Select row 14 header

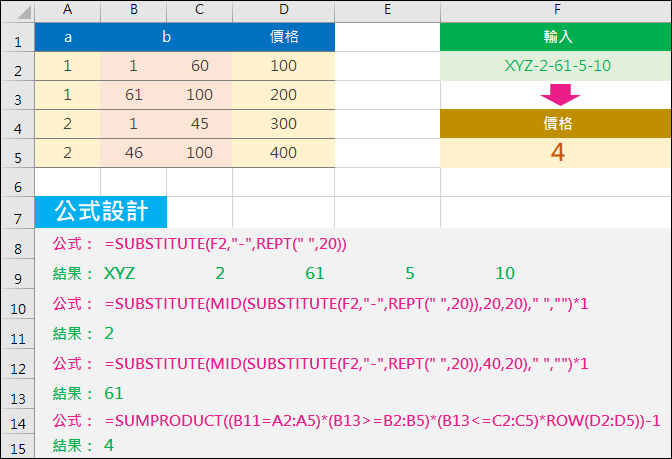coord(18,421)
